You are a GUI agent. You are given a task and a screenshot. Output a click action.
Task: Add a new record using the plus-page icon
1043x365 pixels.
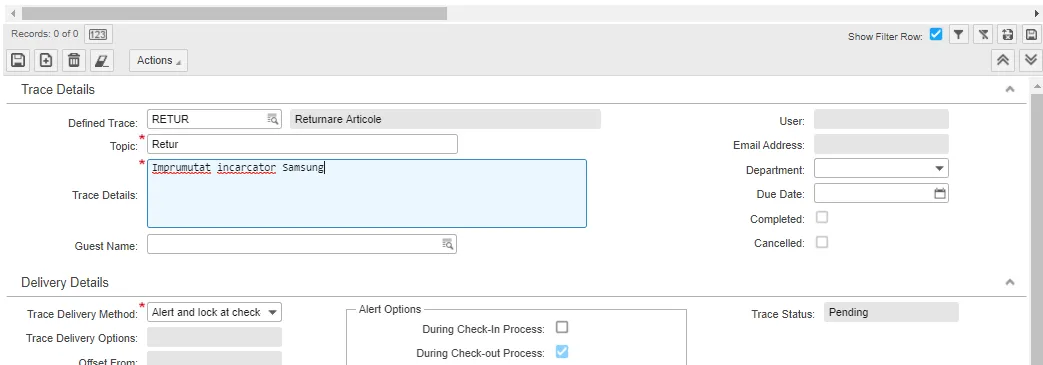point(45,60)
